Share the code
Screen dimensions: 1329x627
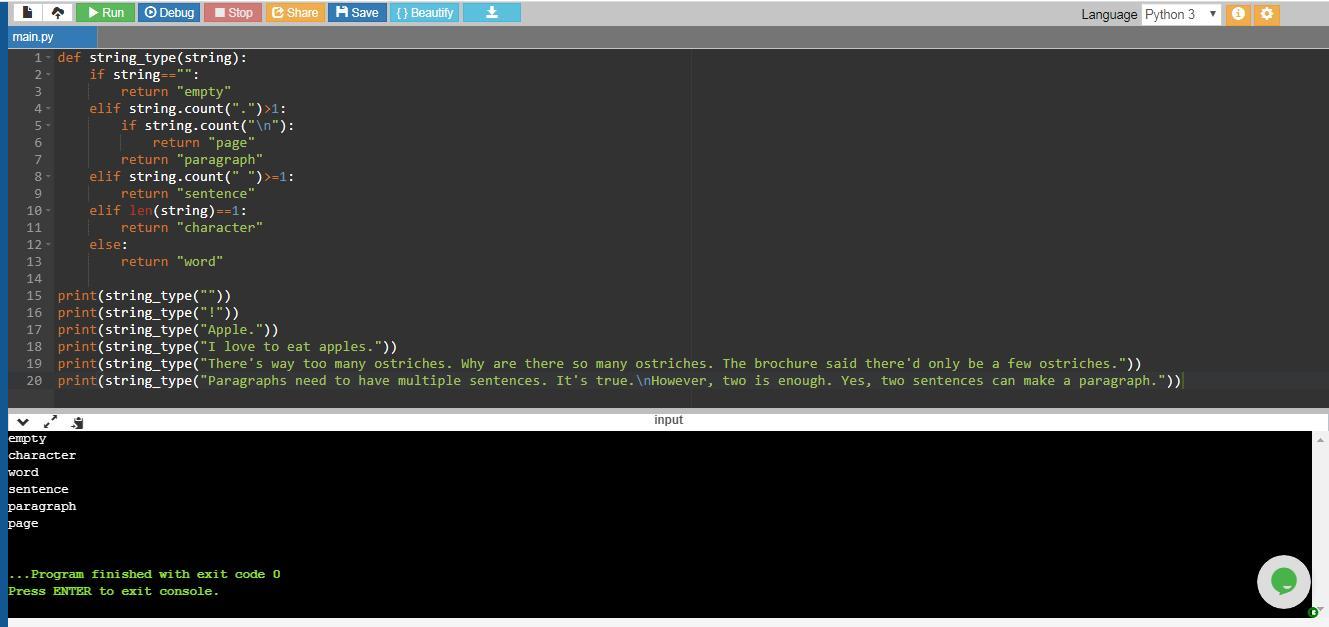pyautogui.click(x=295, y=13)
